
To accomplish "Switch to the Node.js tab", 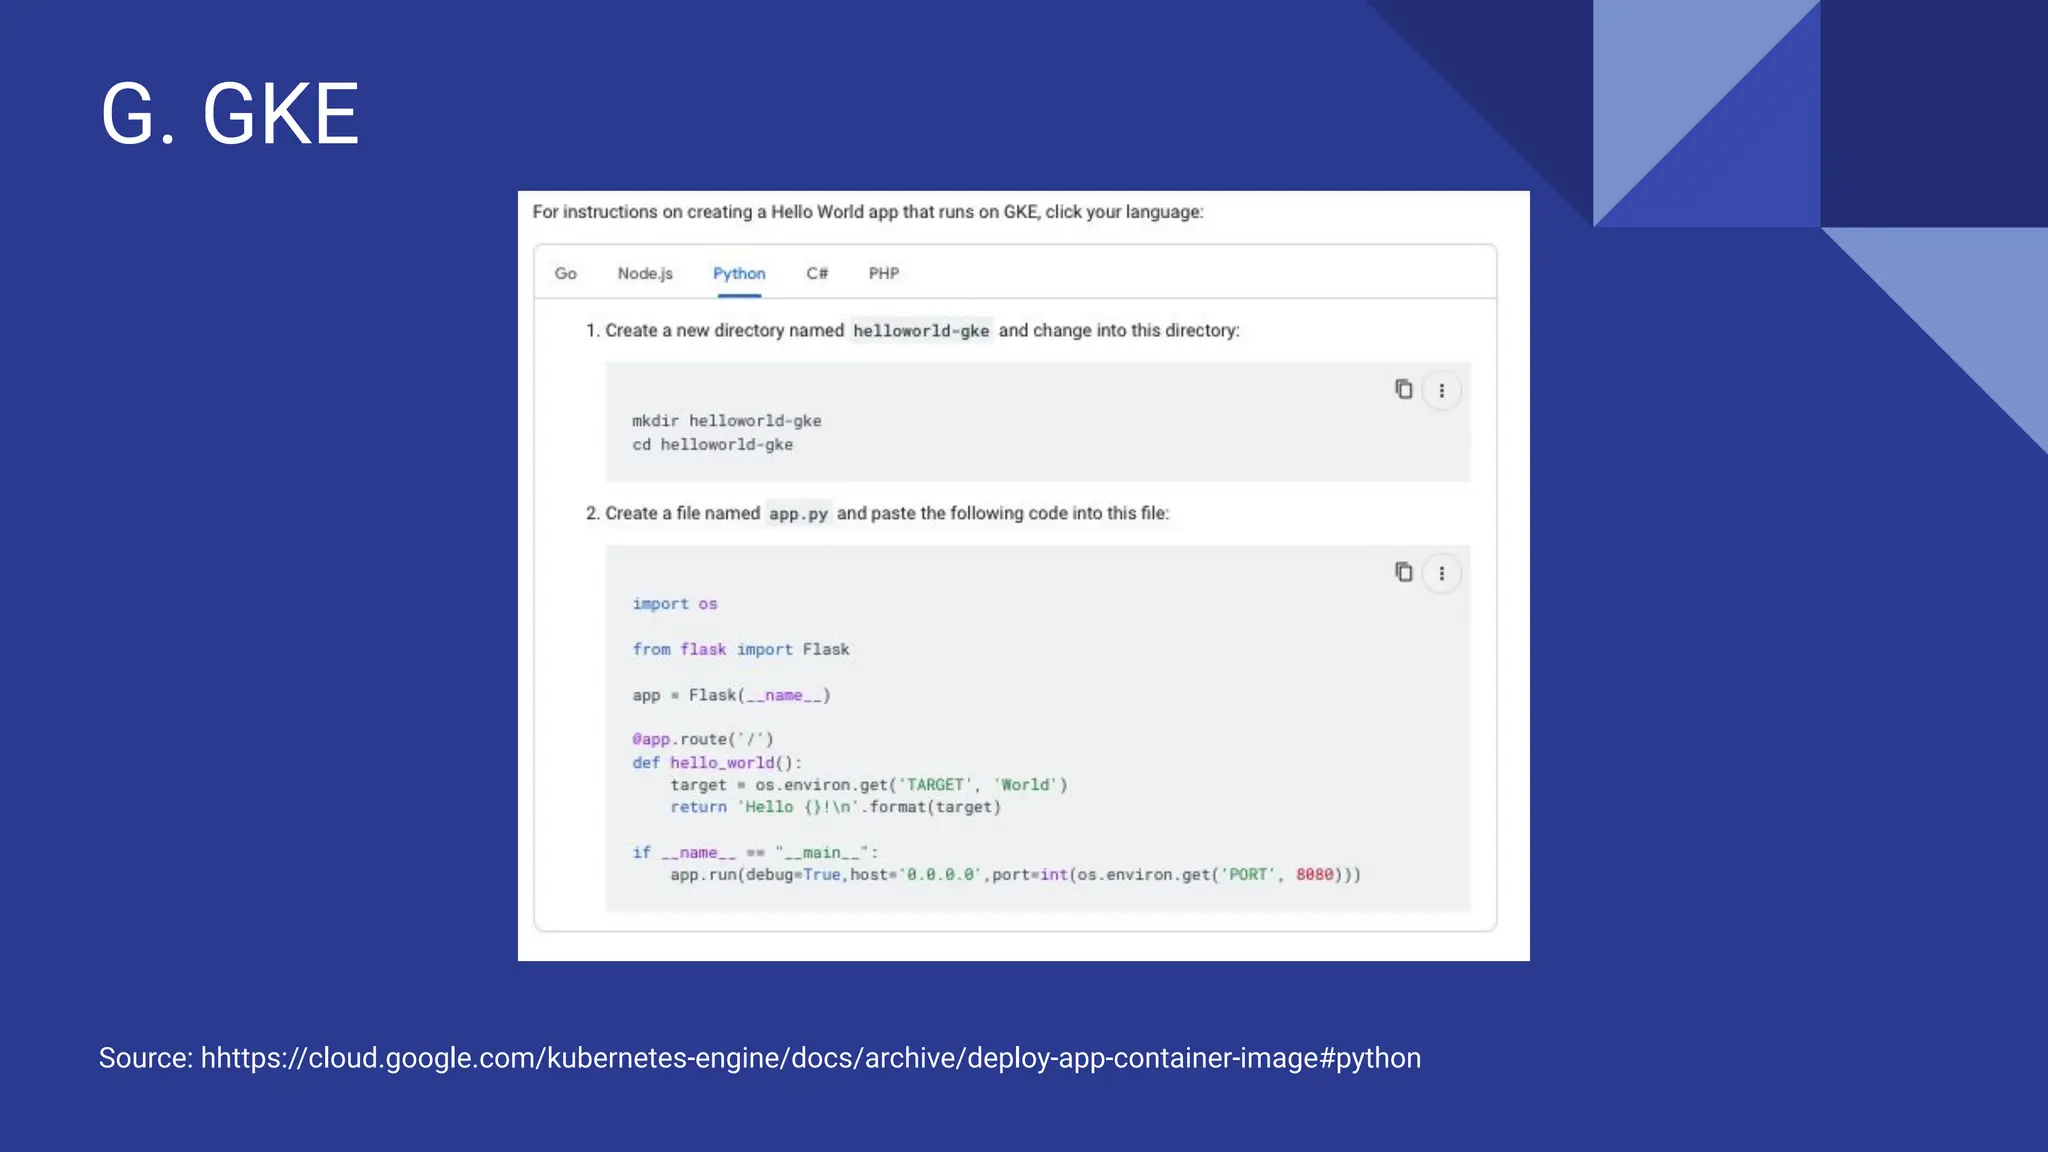I will pyautogui.click(x=645, y=273).
